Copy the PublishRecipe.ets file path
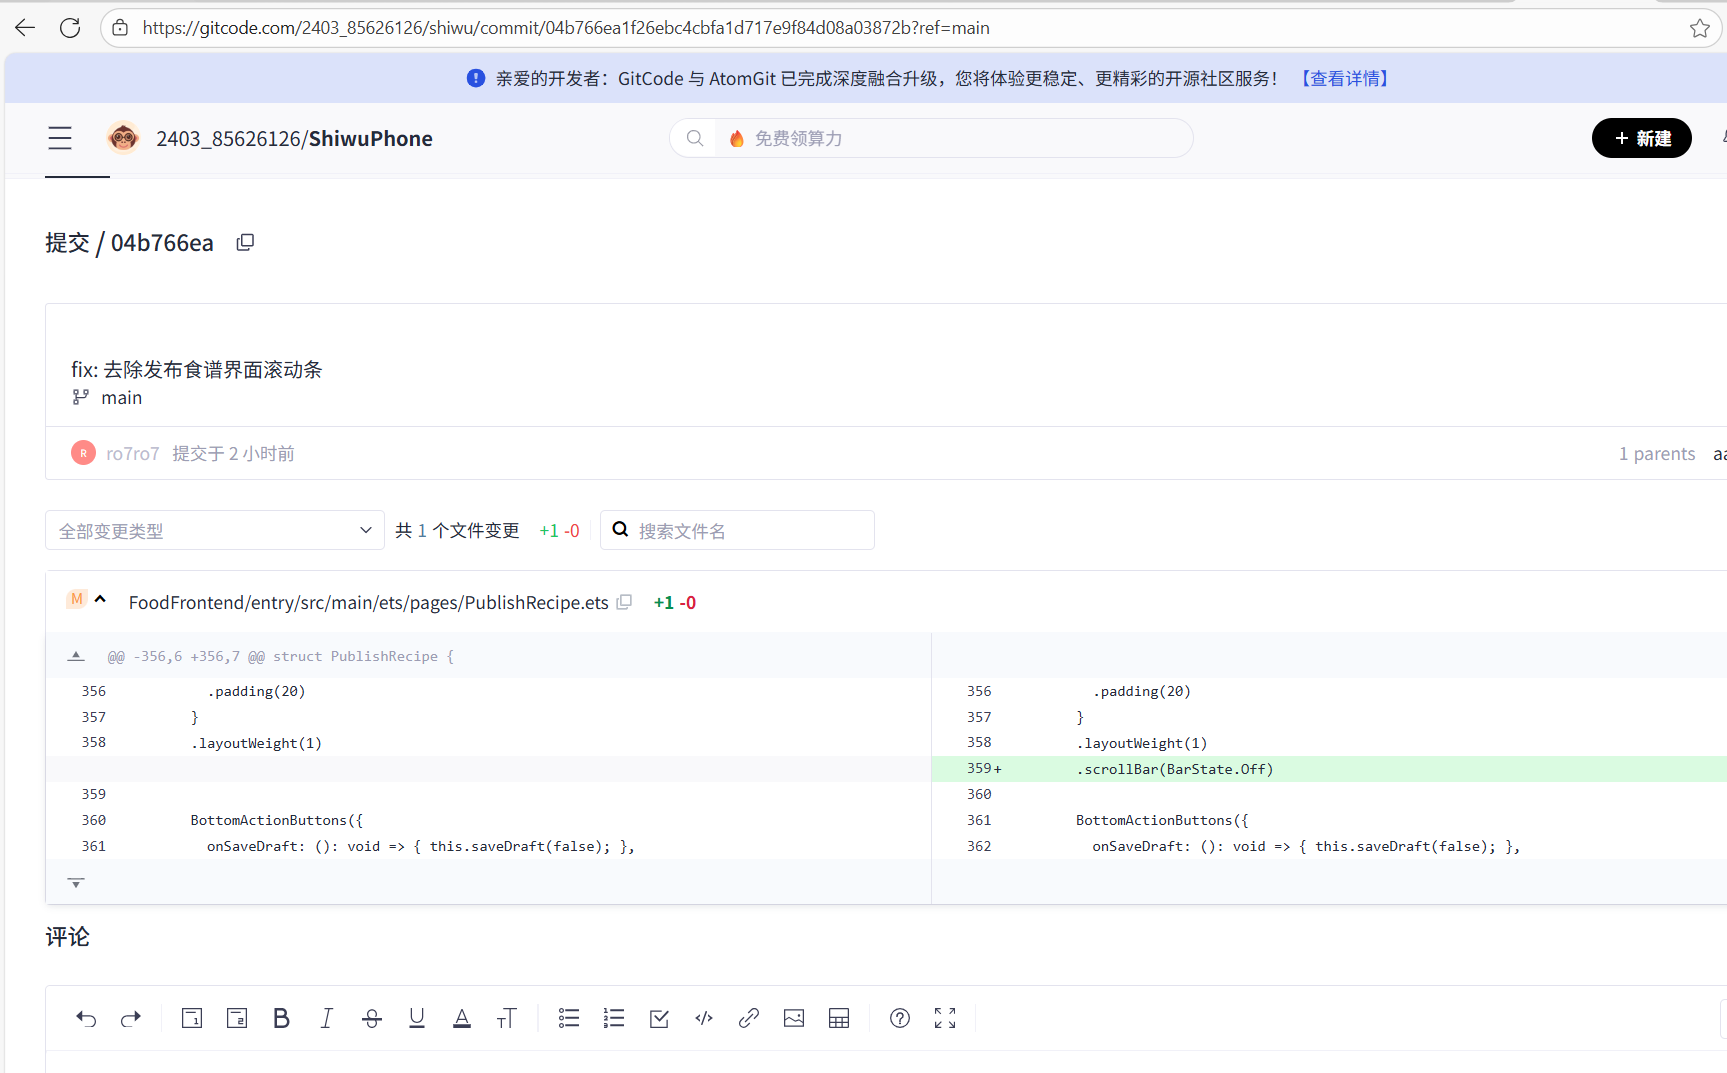This screenshot has width=1727, height=1073. tap(624, 602)
